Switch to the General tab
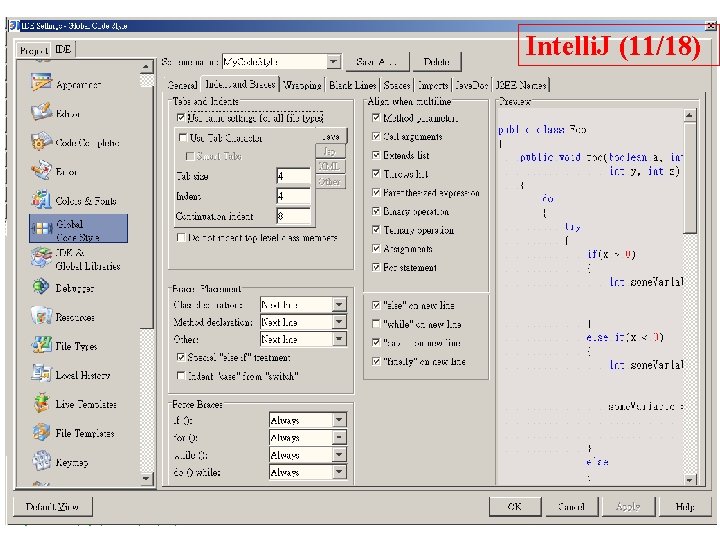The height and width of the screenshot is (540, 720). pos(182,85)
